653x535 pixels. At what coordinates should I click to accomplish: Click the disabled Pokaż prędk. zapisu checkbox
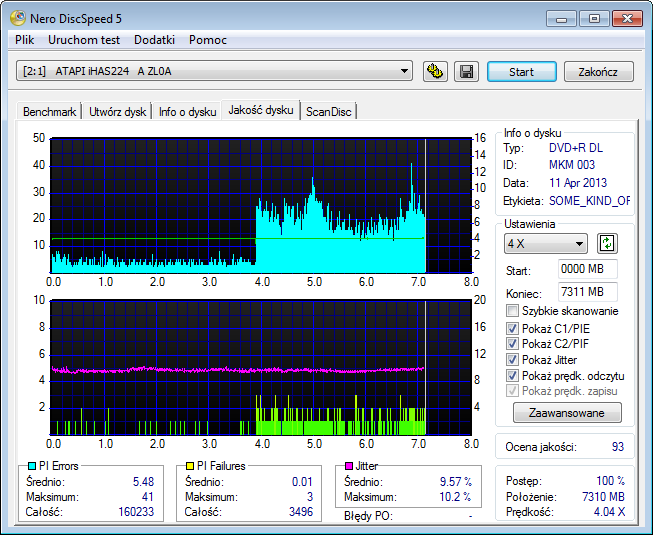pyautogui.click(x=512, y=391)
